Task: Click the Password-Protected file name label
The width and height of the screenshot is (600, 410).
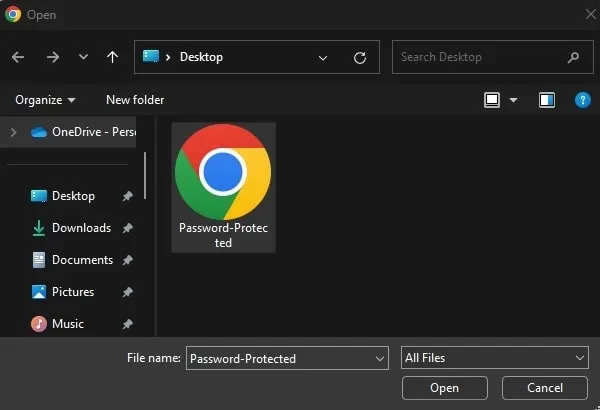Action: point(223,235)
